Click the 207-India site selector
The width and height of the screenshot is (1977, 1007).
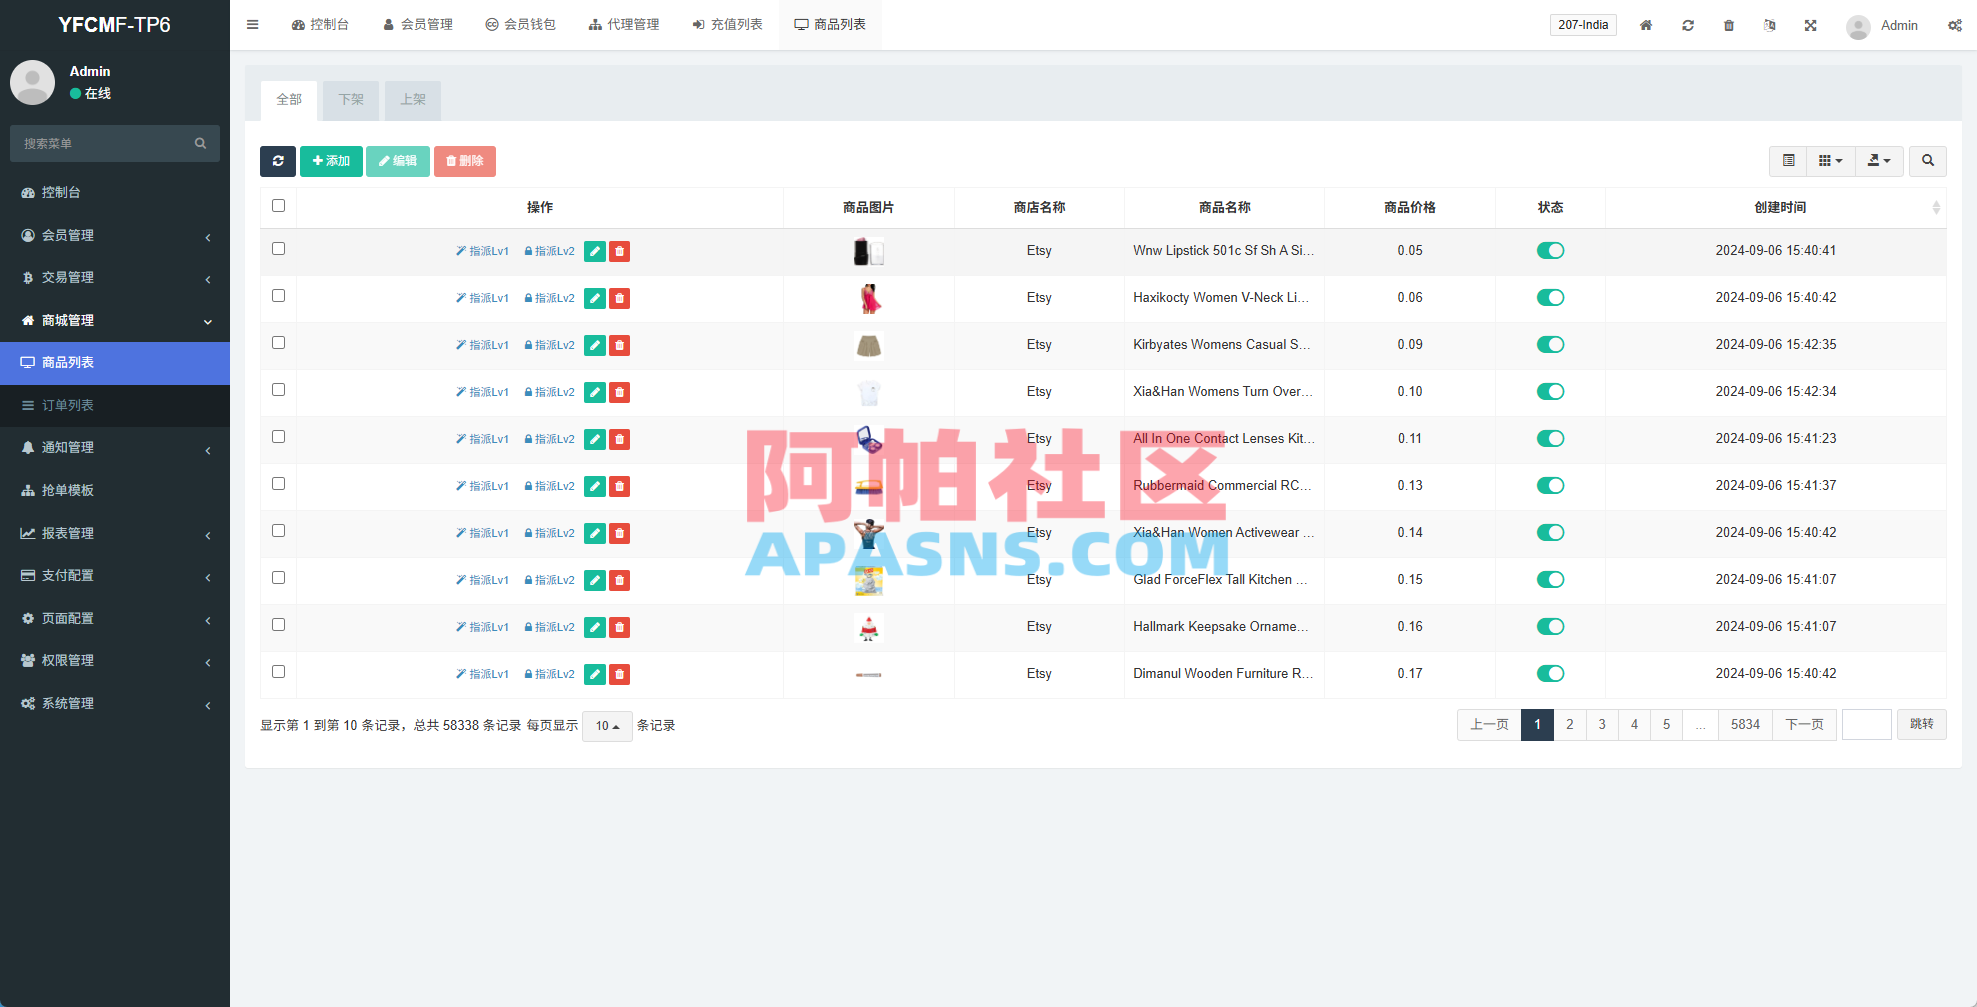click(x=1583, y=25)
